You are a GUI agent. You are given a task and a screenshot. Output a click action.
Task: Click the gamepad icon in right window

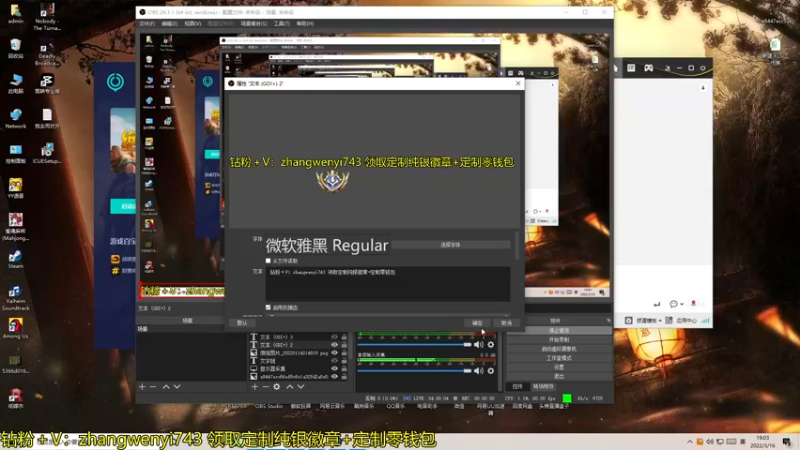pyautogui.click(x=648, y=68)
